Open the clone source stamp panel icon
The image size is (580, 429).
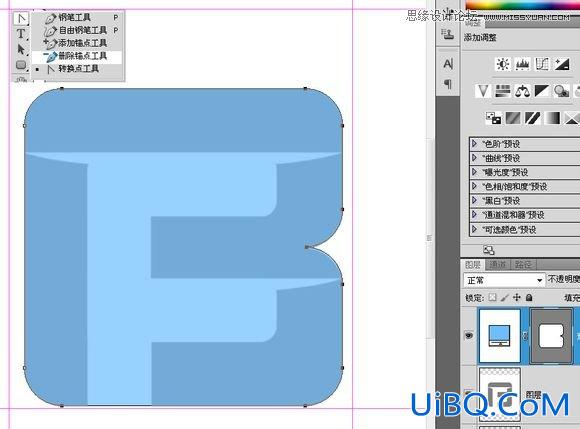[448, 34]
